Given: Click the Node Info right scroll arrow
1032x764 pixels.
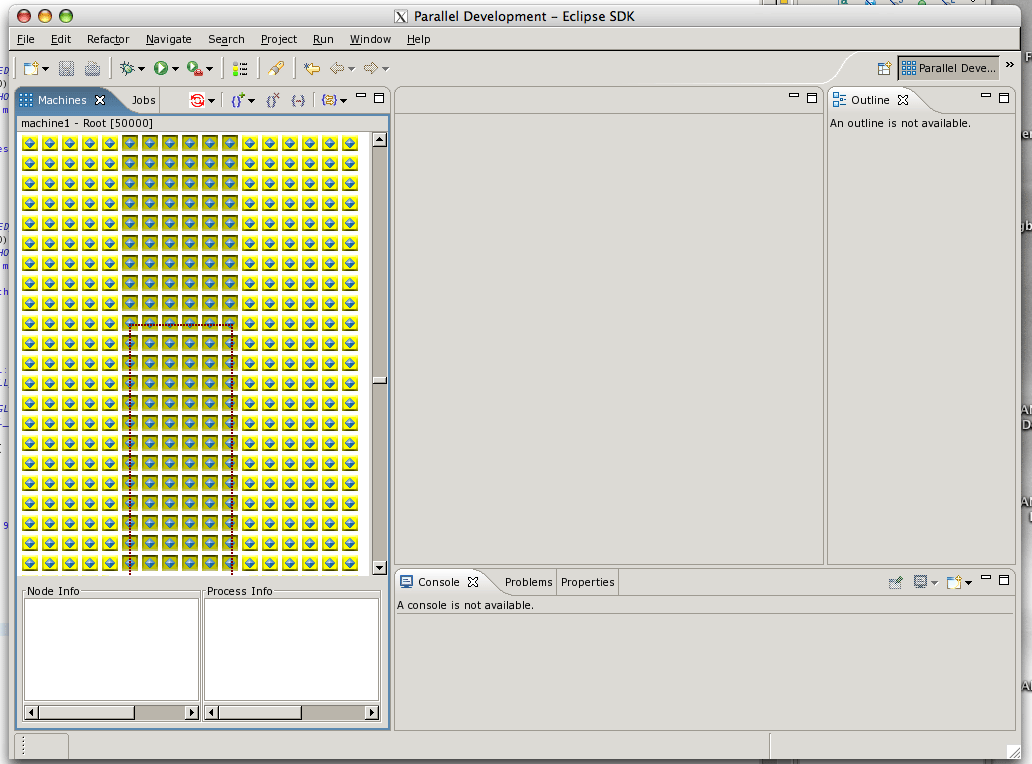Looking at the screenshot, I should (x=192, y=713).
